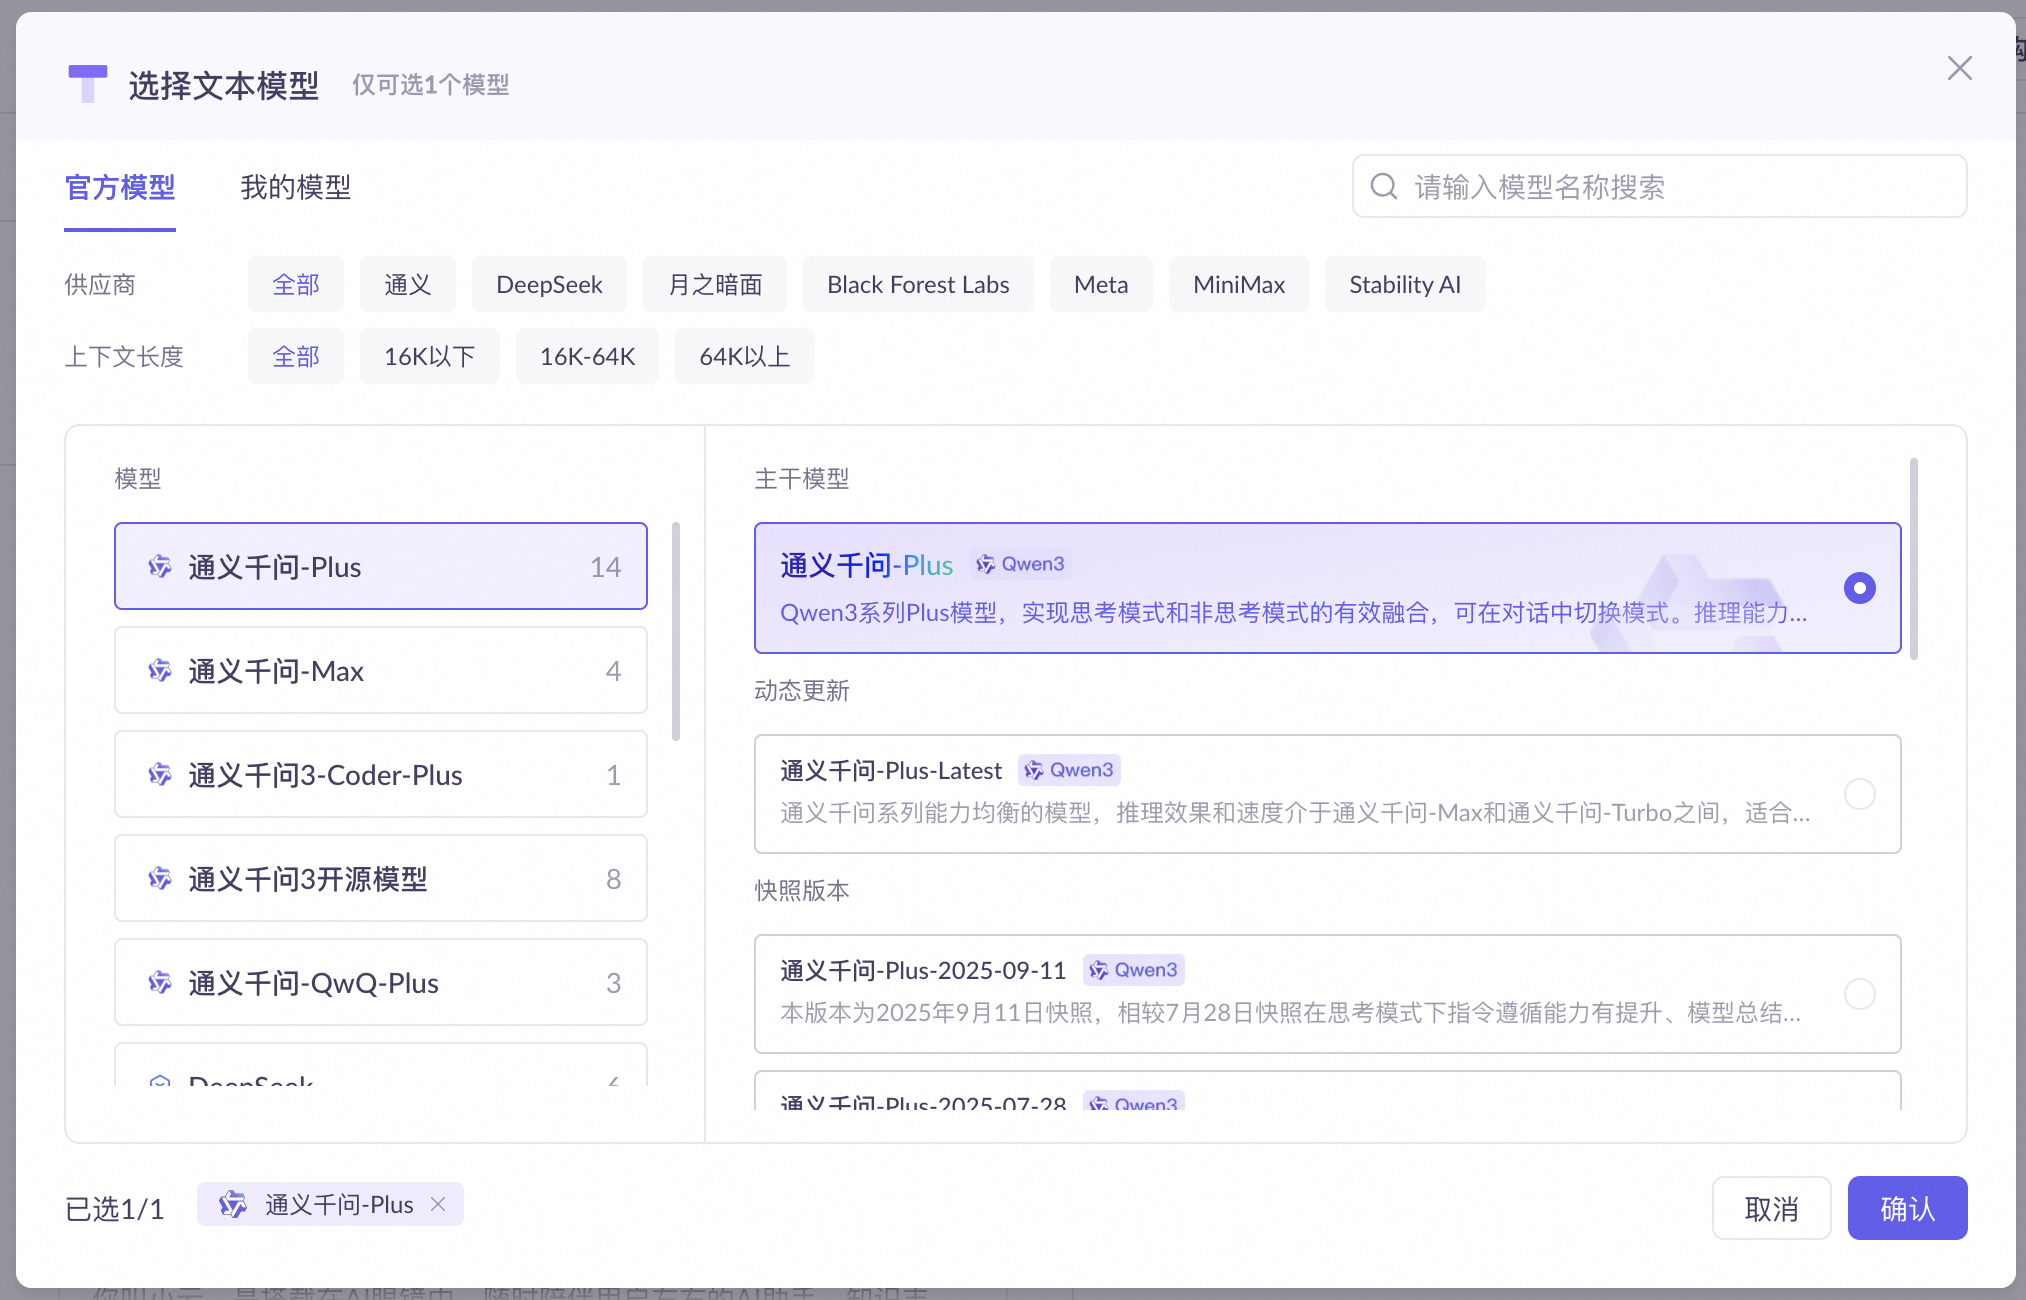Click the 取消 cancel button
Image resolution: width=2026 pixels, height=1300 pixels.
1771,1208
